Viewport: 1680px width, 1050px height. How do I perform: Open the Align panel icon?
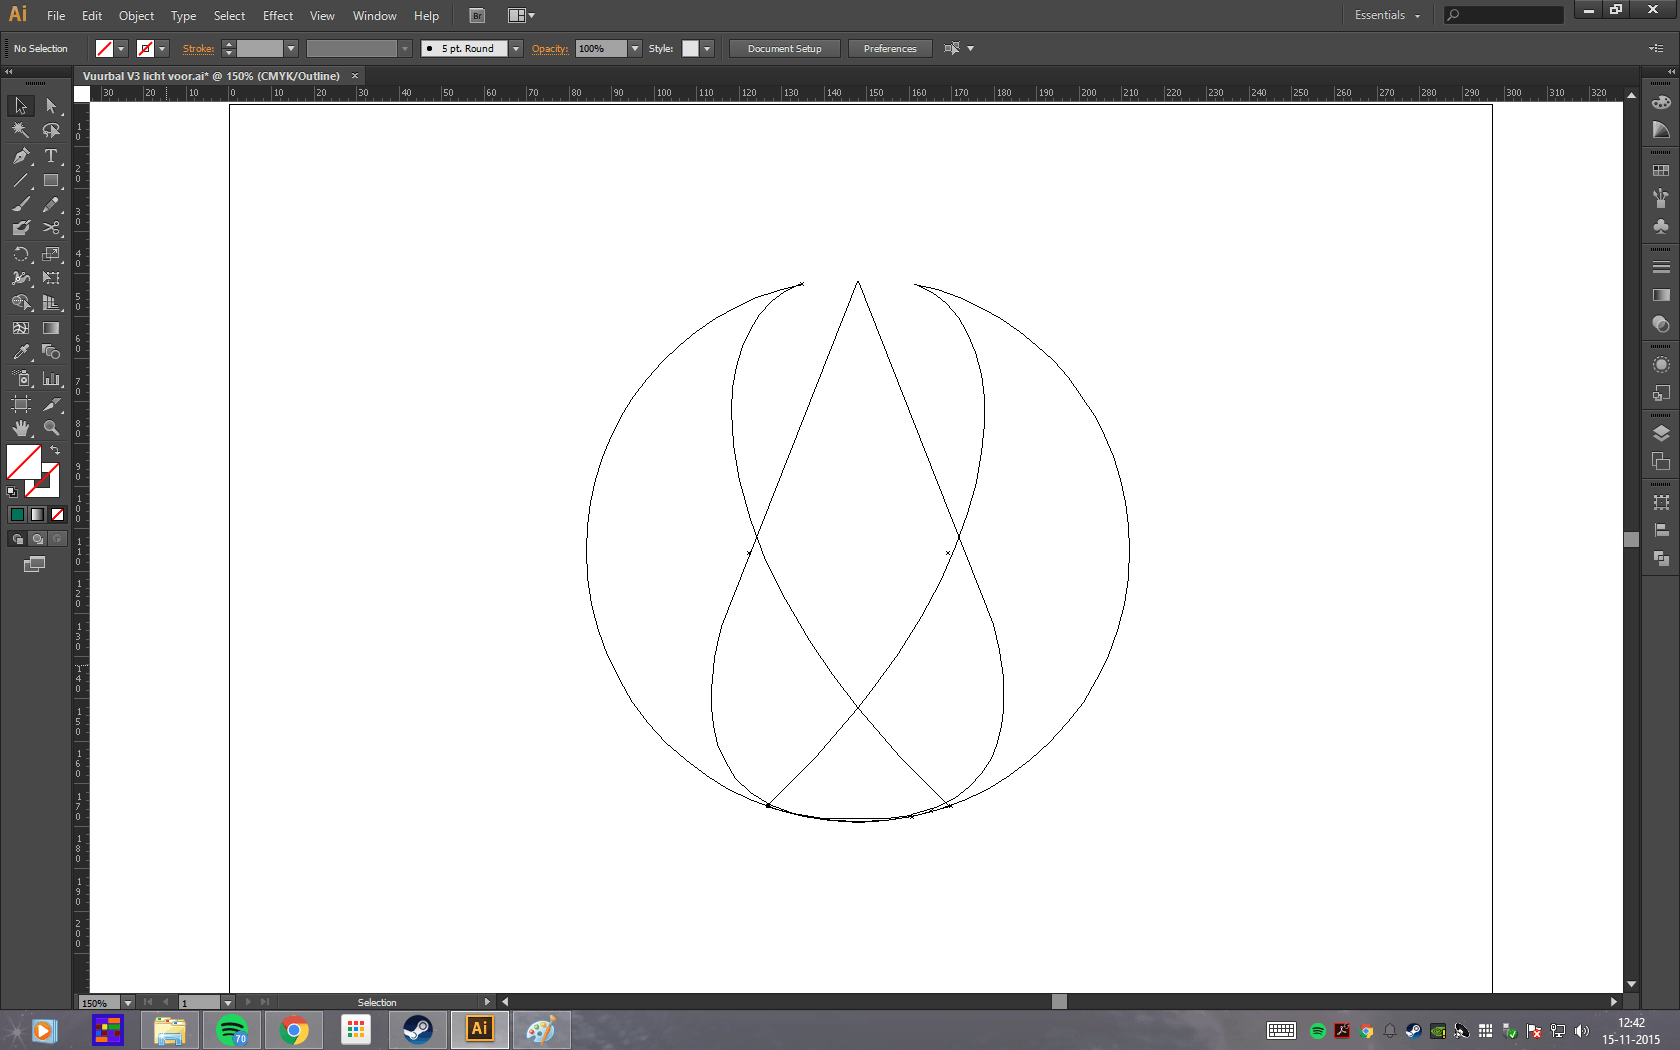click(x=1661, y=530)
